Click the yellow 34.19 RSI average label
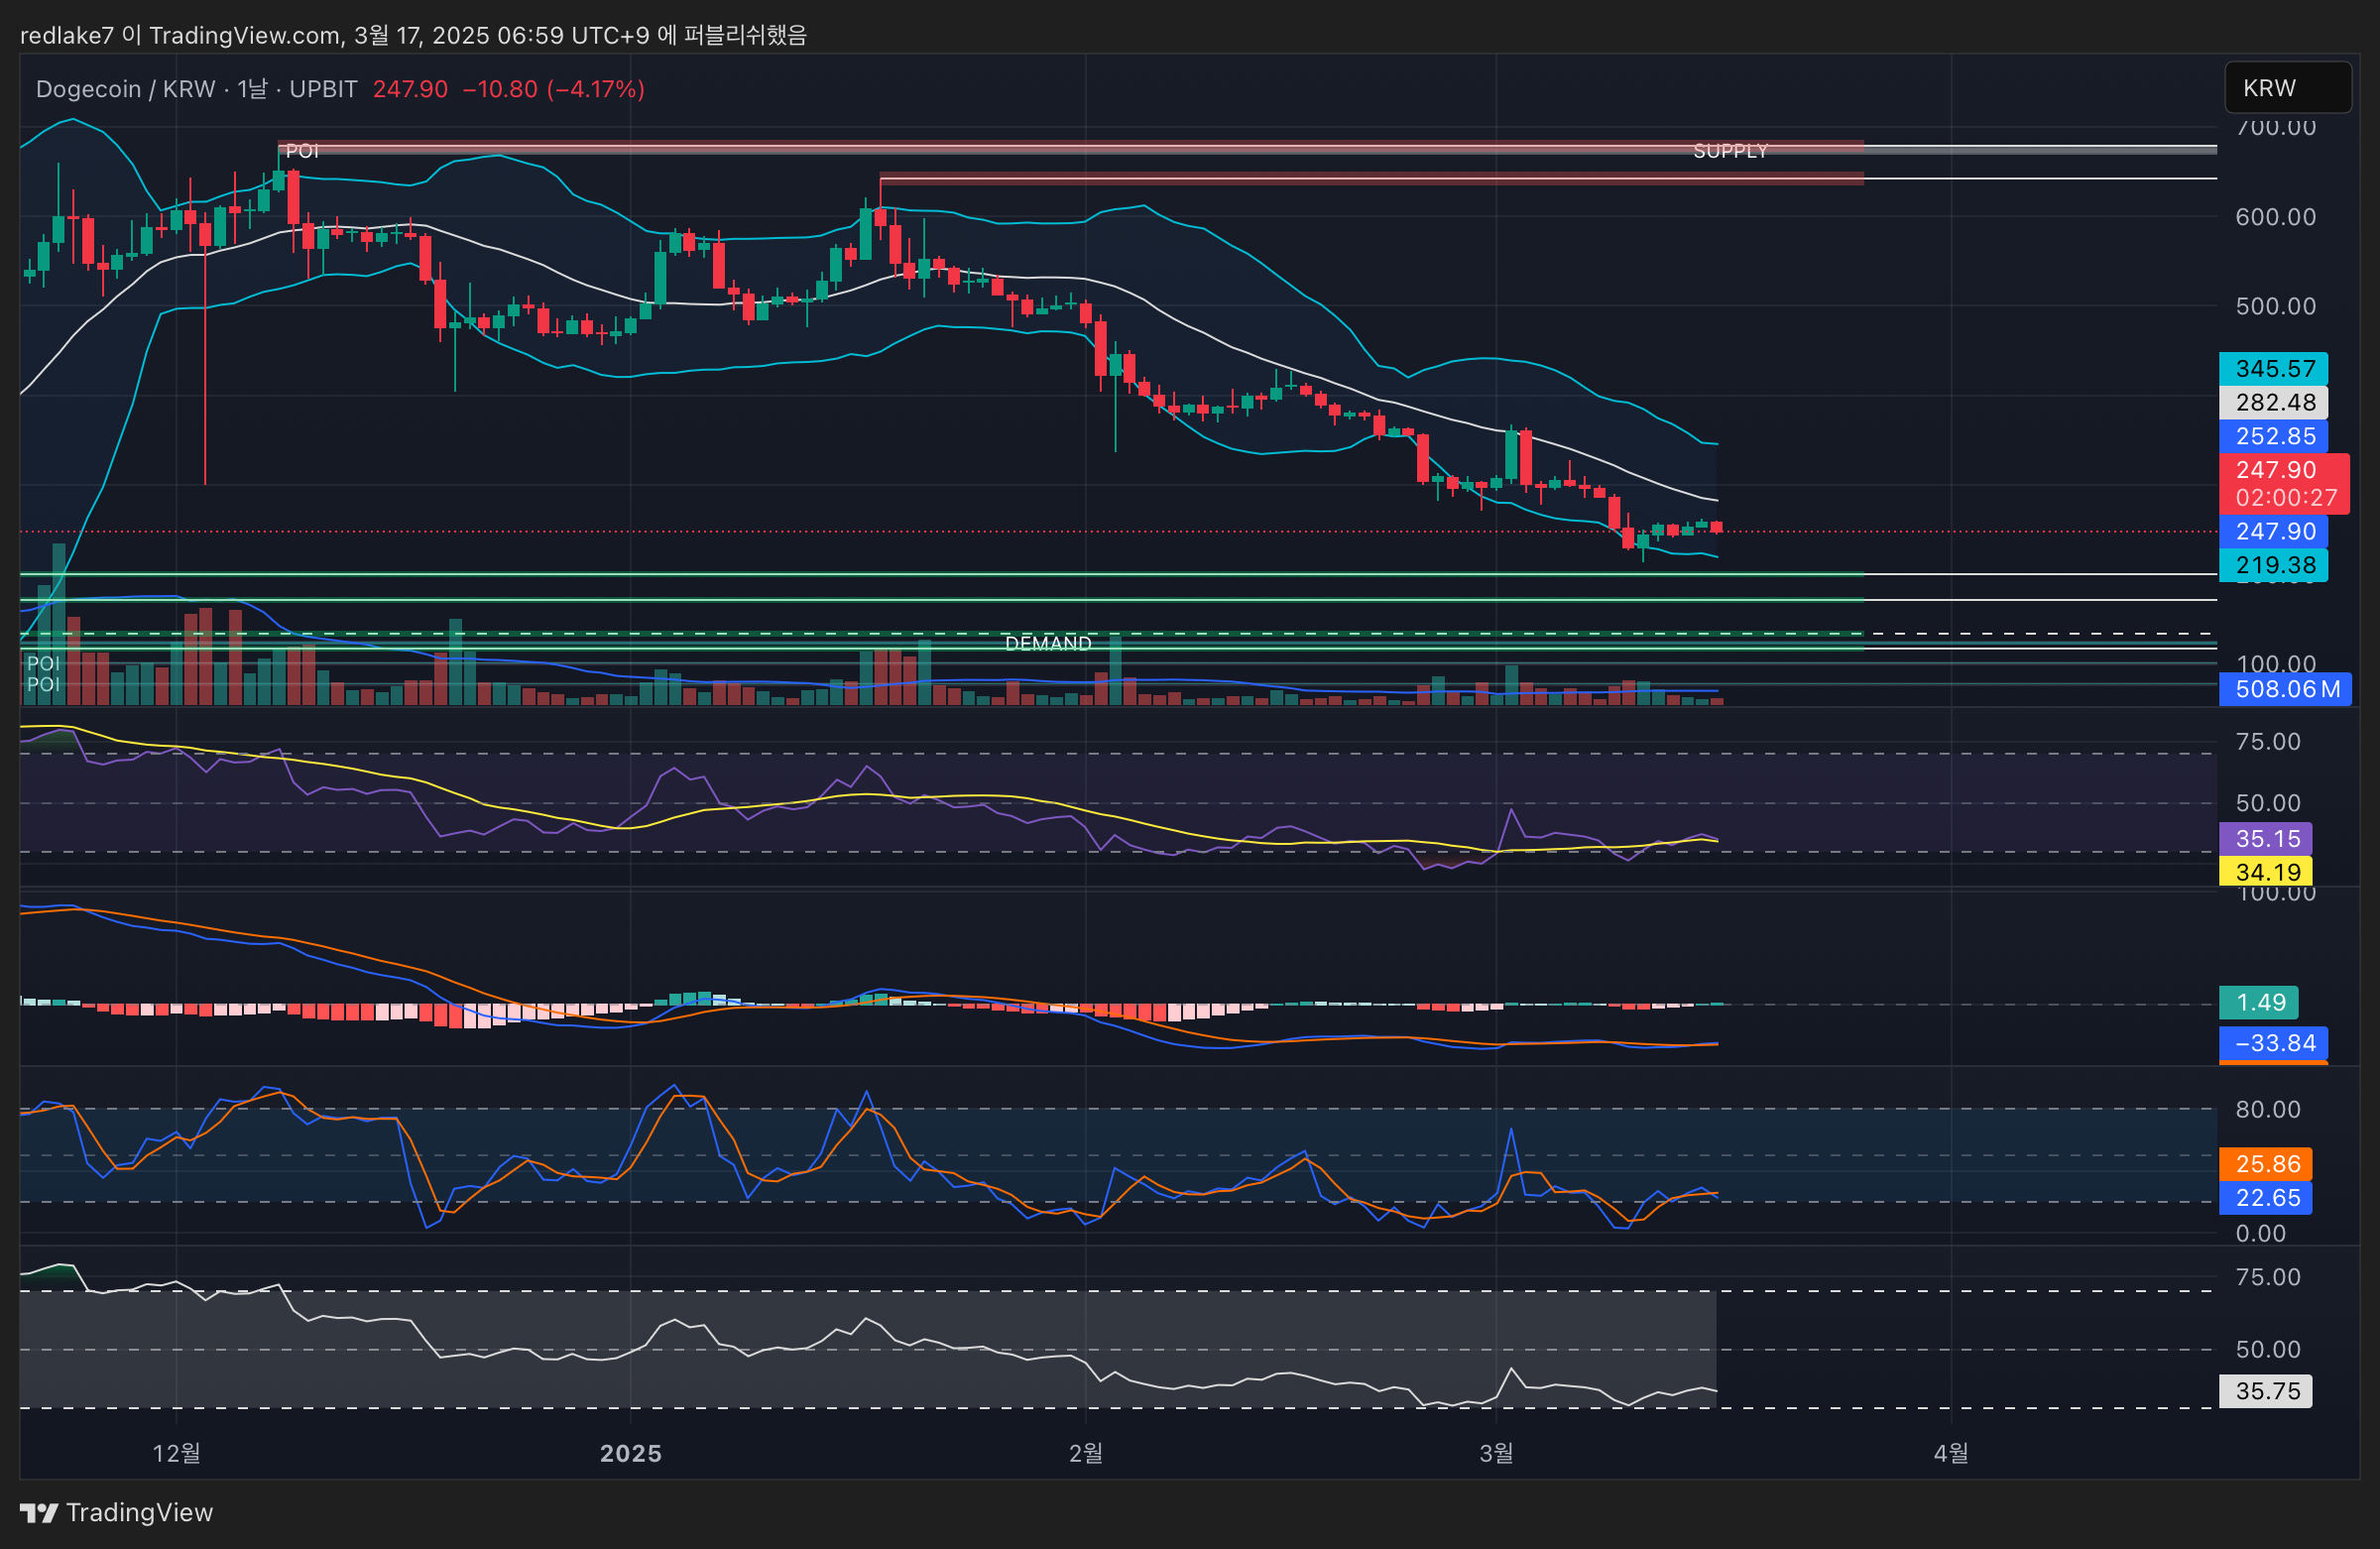Screen dimensions: 2380x1549 [x=2266, y=872]
